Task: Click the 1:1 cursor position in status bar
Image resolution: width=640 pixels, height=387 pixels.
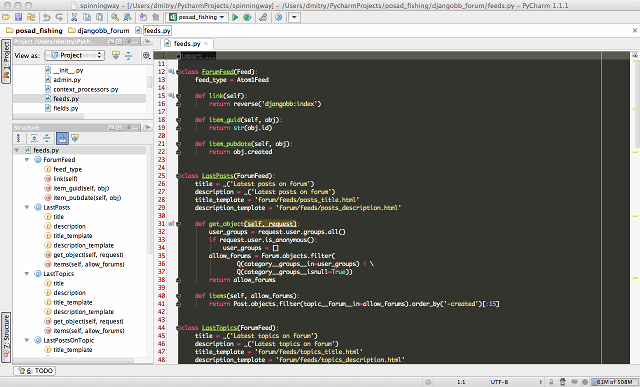Action: click(461, 382)
